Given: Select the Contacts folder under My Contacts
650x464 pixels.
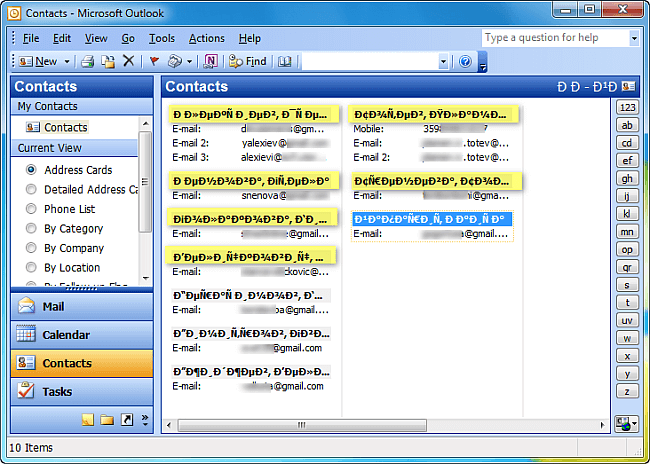Looking at the screenshot, I should 57,127.
